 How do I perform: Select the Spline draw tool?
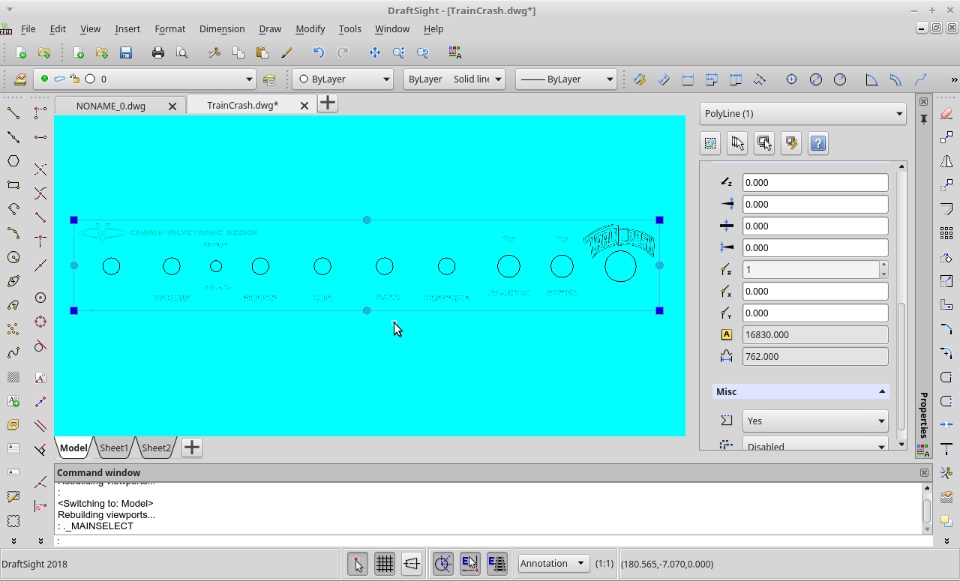click(x=13, y=353)
